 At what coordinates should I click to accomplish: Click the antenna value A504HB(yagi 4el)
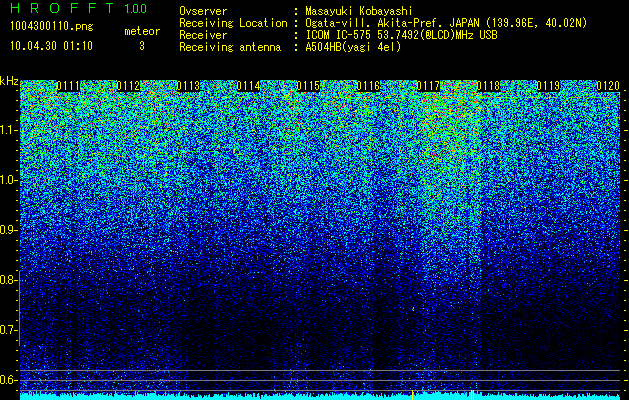coord(353,47)
